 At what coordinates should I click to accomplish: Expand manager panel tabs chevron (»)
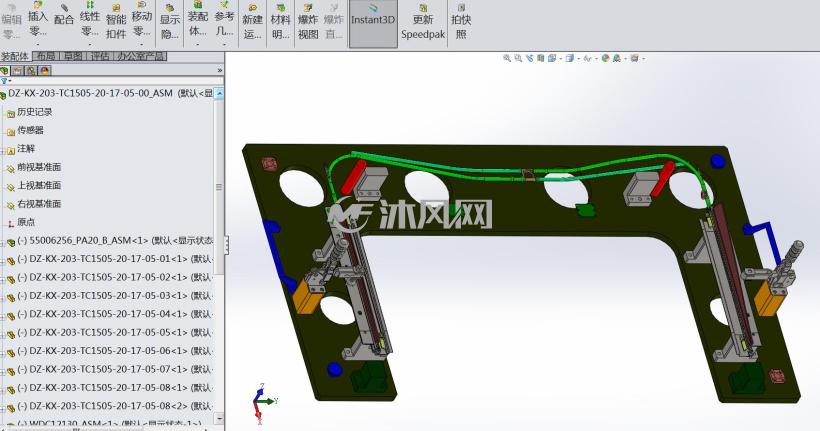(x=220, y=70)
